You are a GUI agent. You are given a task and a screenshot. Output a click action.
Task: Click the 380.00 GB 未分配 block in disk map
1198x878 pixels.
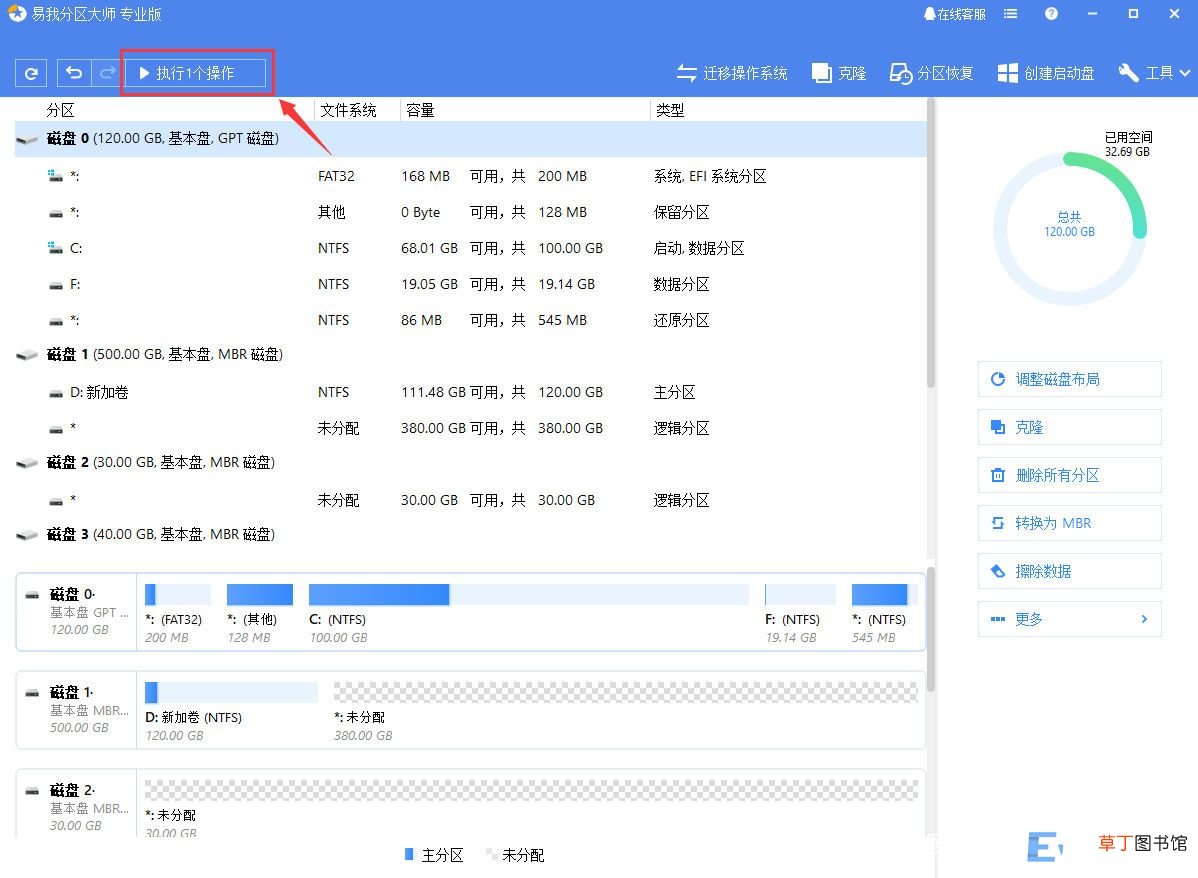point(626,711)
